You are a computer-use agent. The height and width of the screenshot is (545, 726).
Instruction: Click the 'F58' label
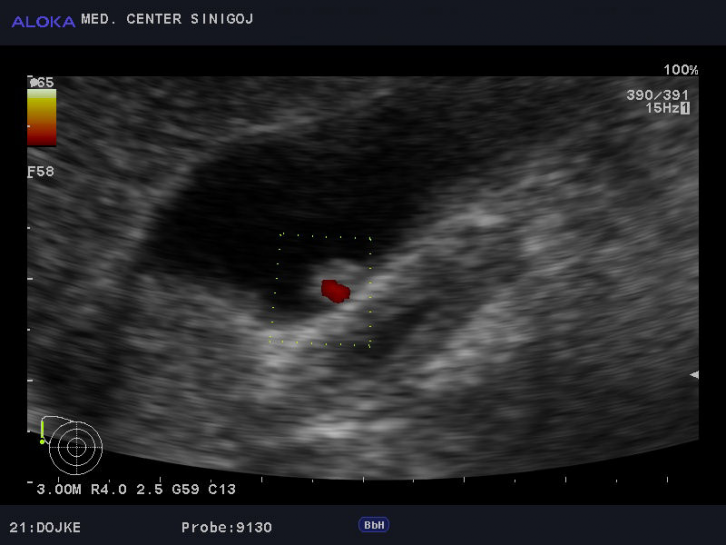point(41,171)
